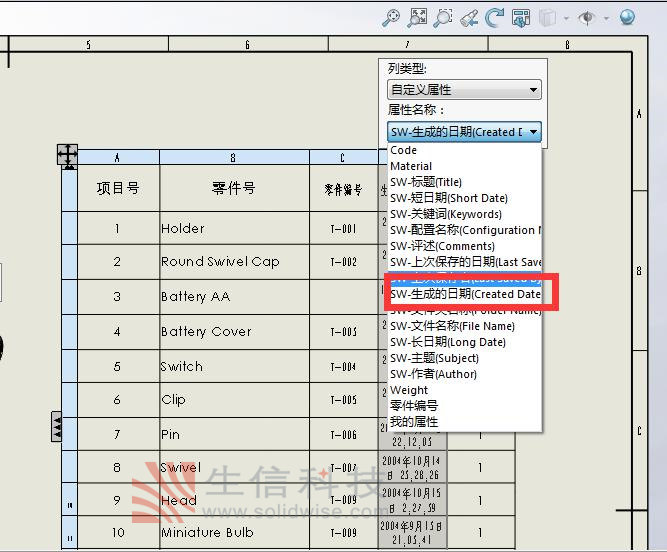
Task: Click the T-003 part number cell
Action: click(x=344, y=332)
